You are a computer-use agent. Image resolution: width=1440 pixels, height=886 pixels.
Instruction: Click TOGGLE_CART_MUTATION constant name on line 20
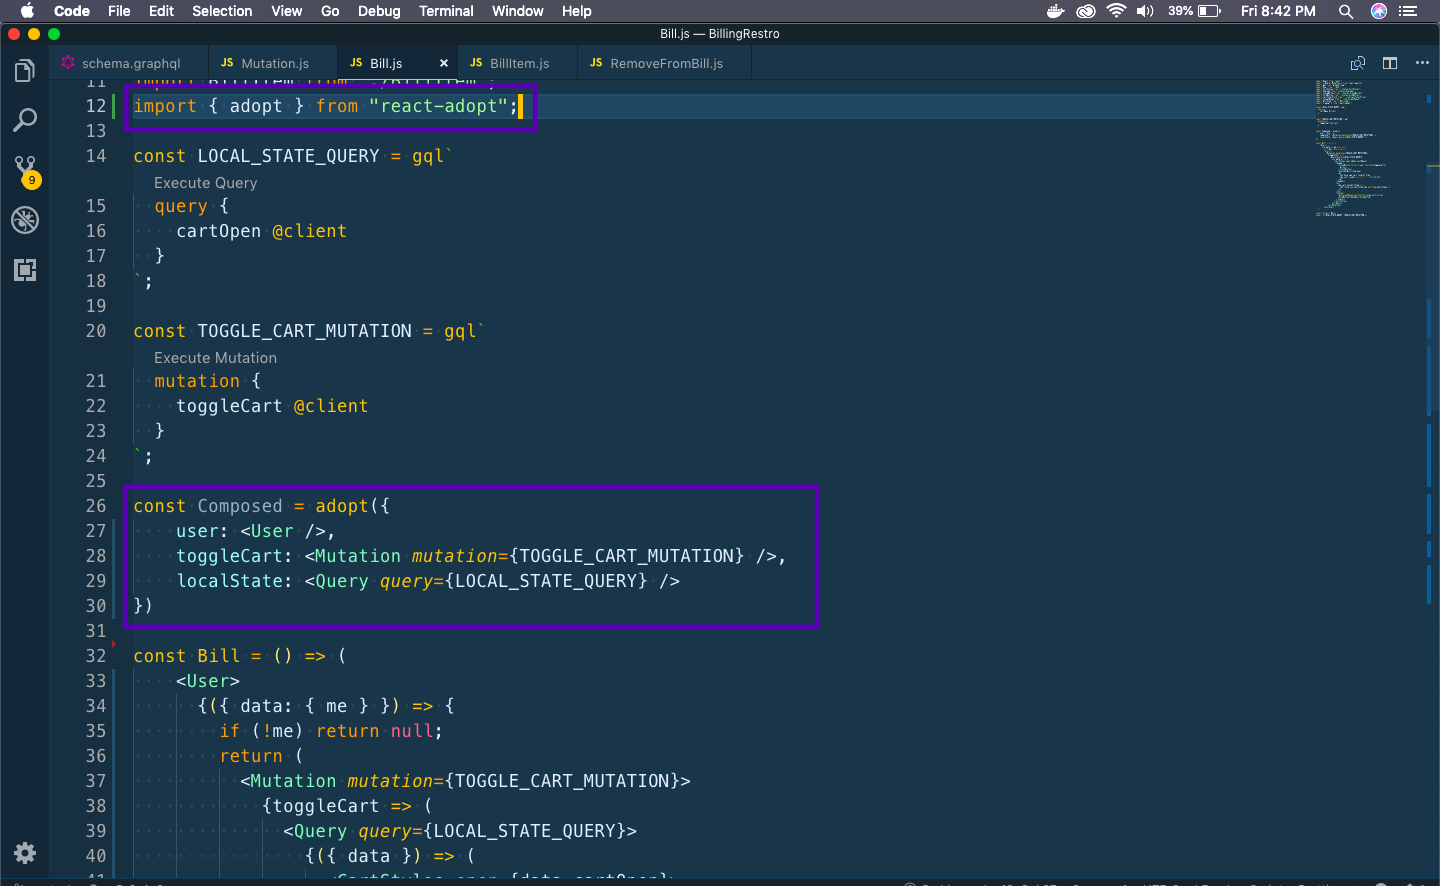(x=304, y=331)
